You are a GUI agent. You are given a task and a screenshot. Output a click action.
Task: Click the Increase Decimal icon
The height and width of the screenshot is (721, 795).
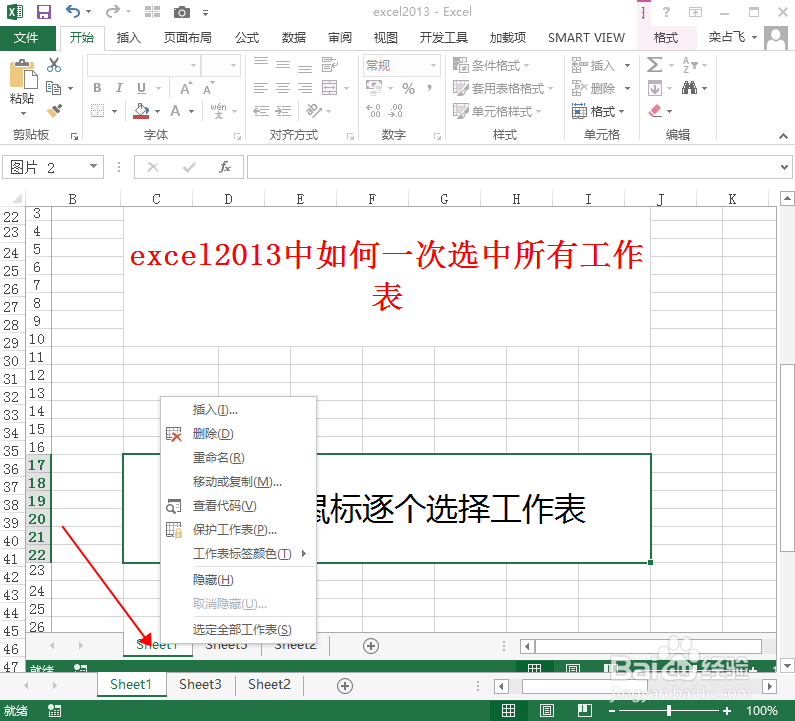click(x=373, y=111)
